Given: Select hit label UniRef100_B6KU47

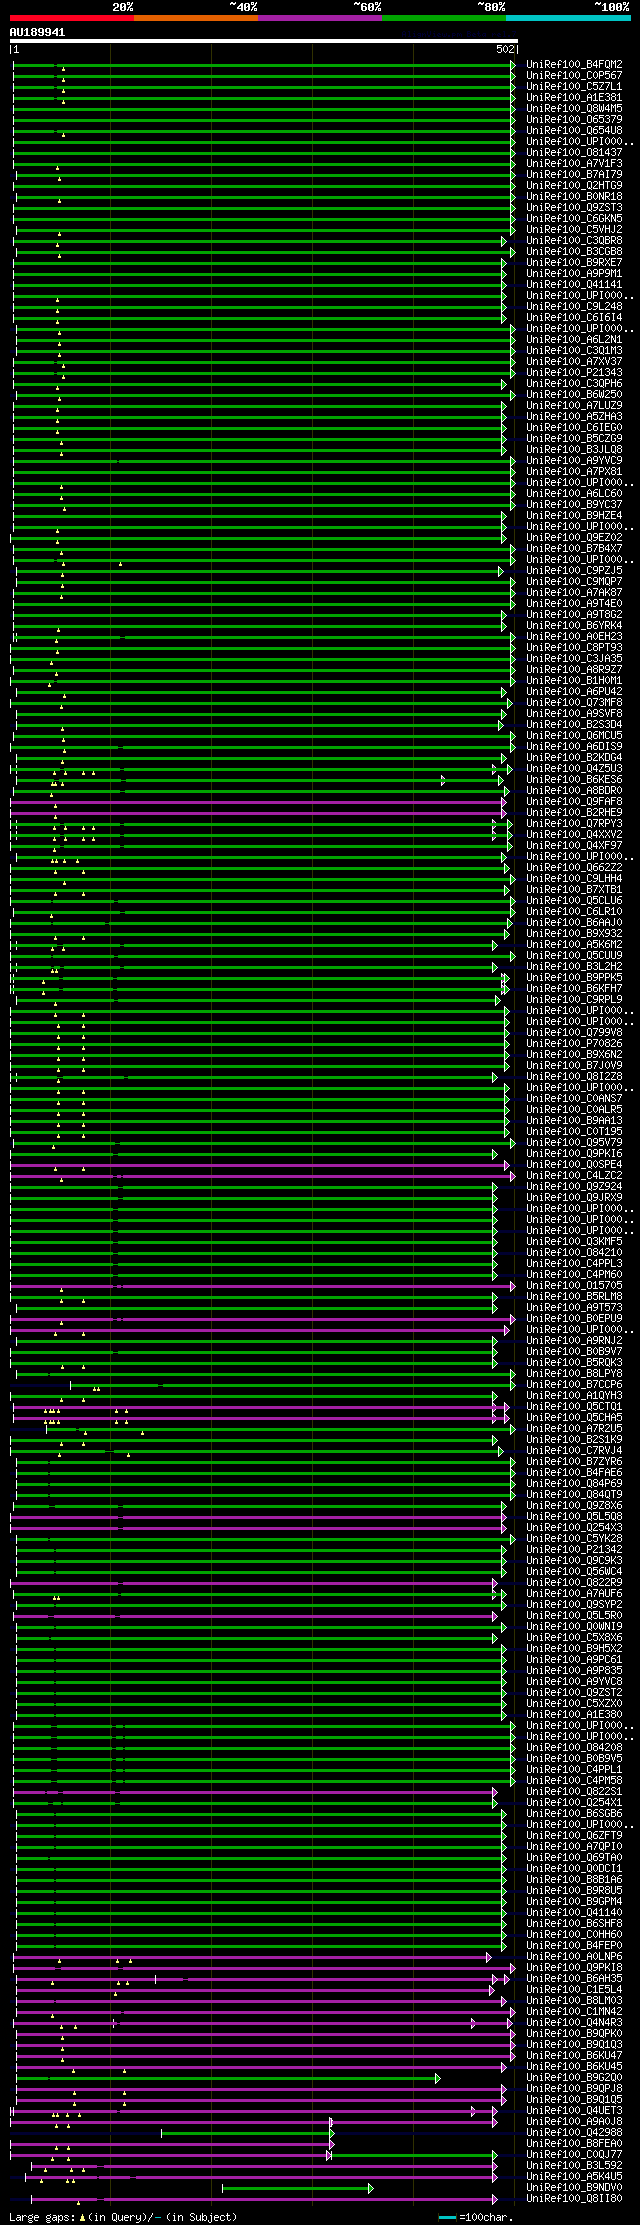Looking at the screenshot, I should click(574, 2055).
